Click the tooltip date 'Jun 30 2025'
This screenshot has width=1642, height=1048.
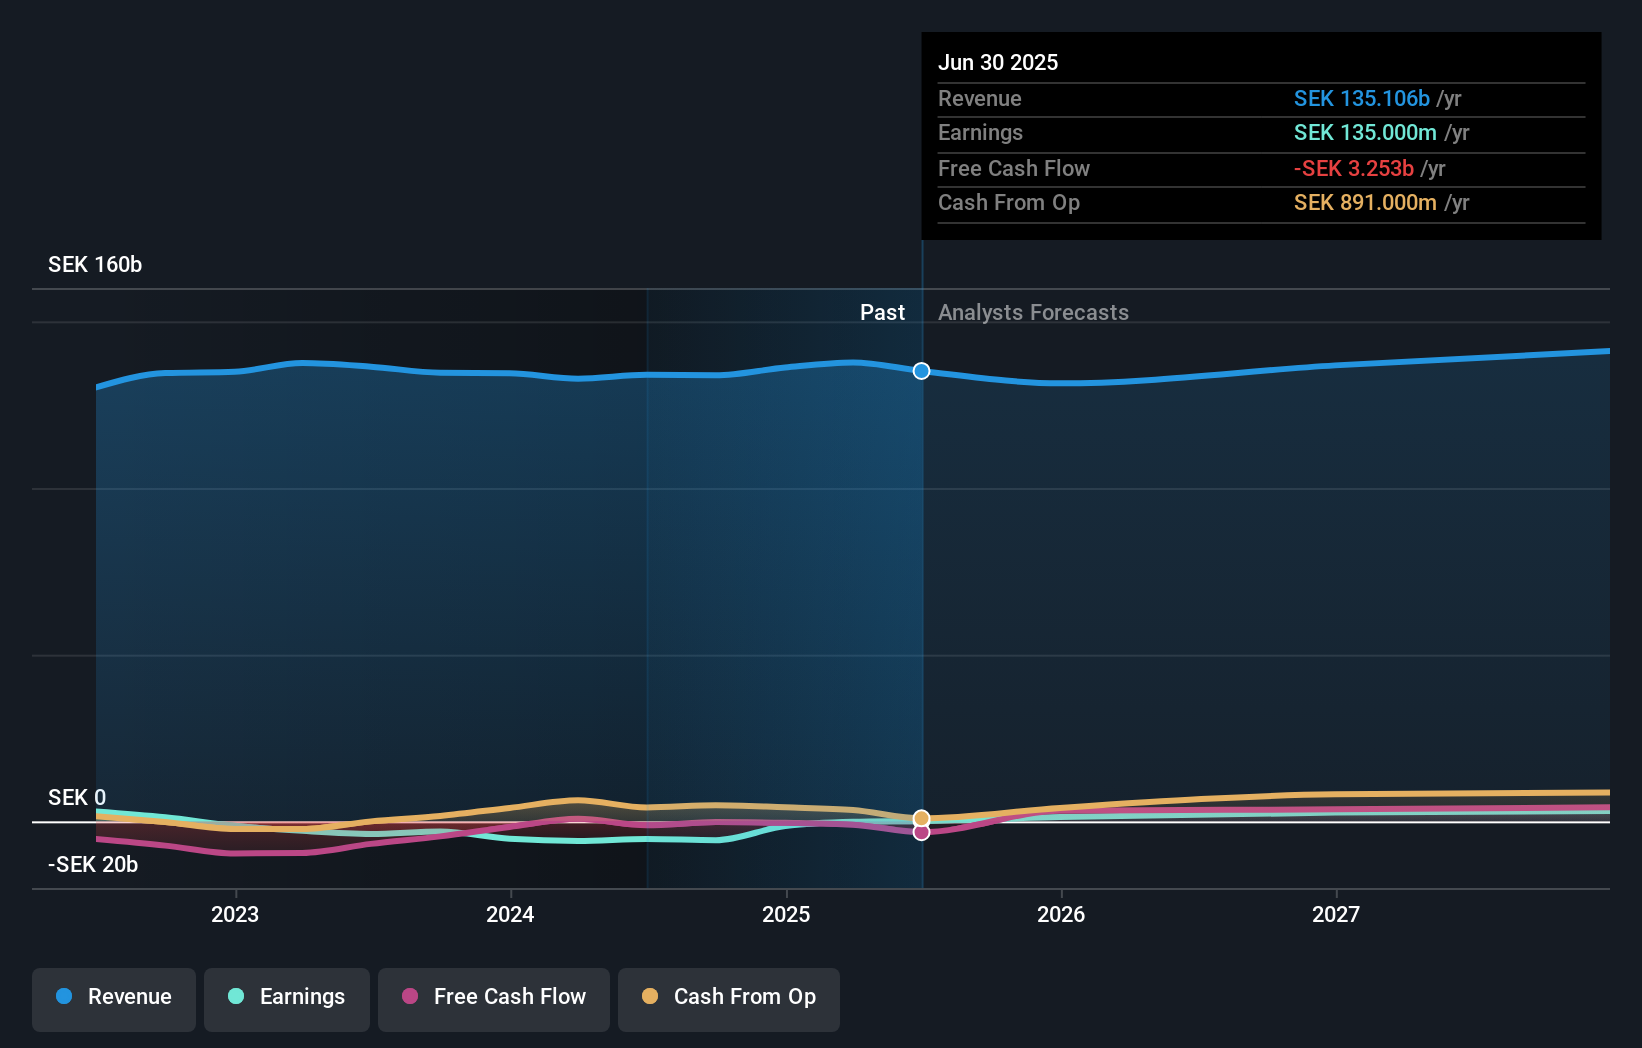[x=998, y=62]
